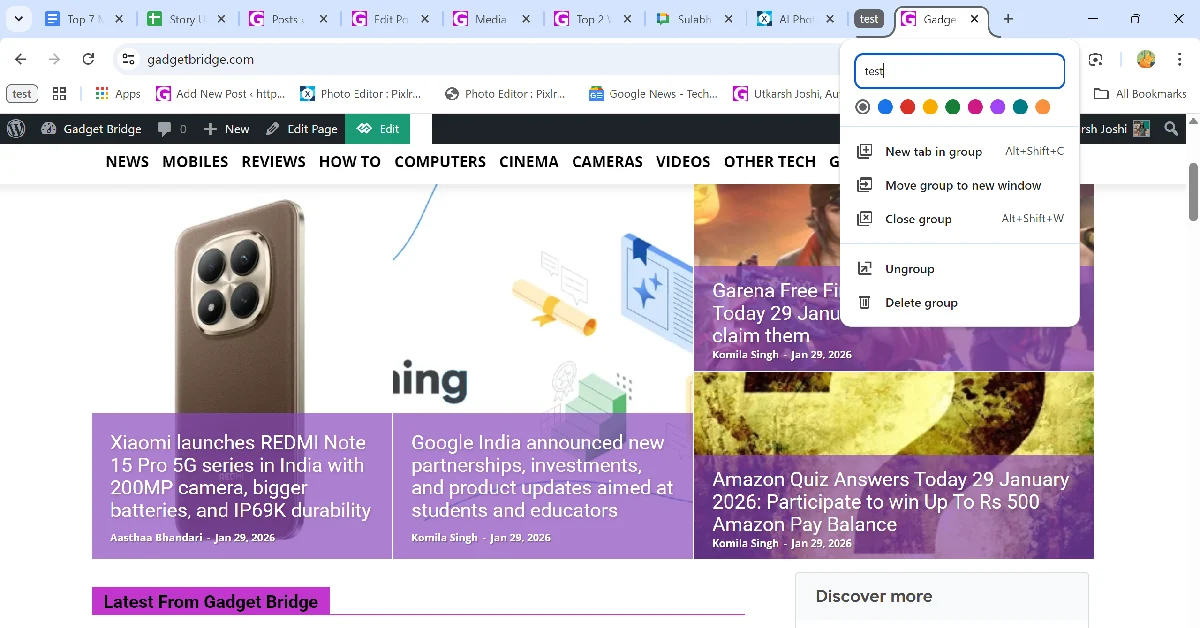Select the grey color radio for tab group
This screenshot has width=1200, height=628.
click(x=863, y=107)
